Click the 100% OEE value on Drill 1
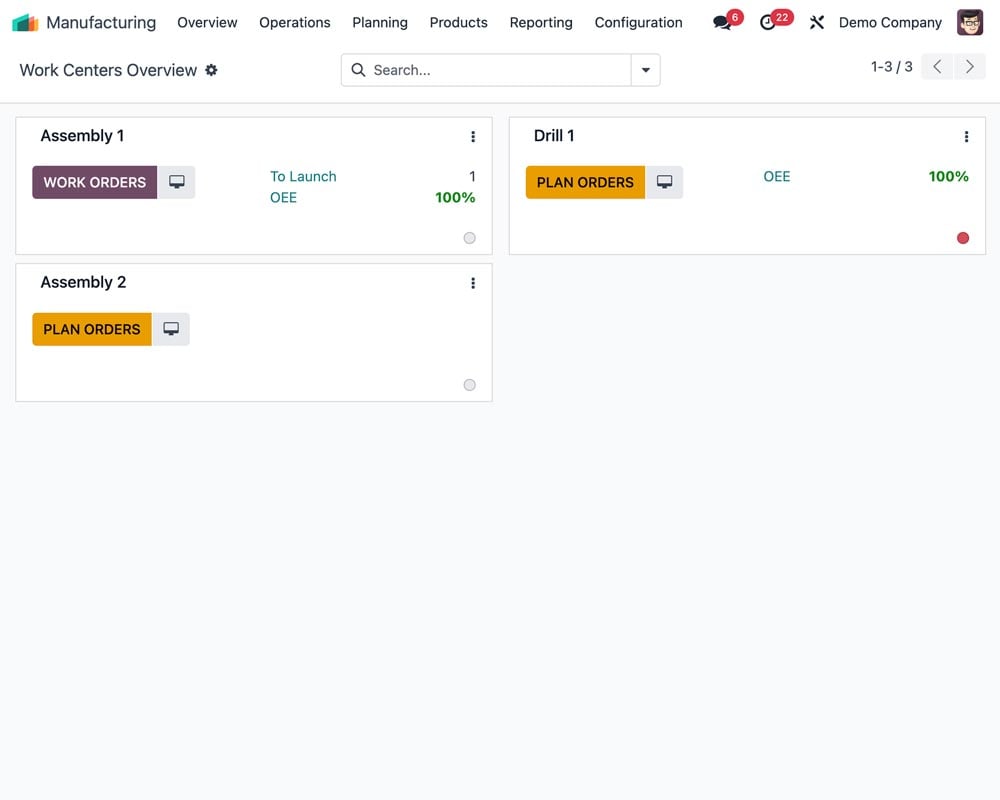The width and height of the screenshot is (1000, 800). tap(948, 176)
